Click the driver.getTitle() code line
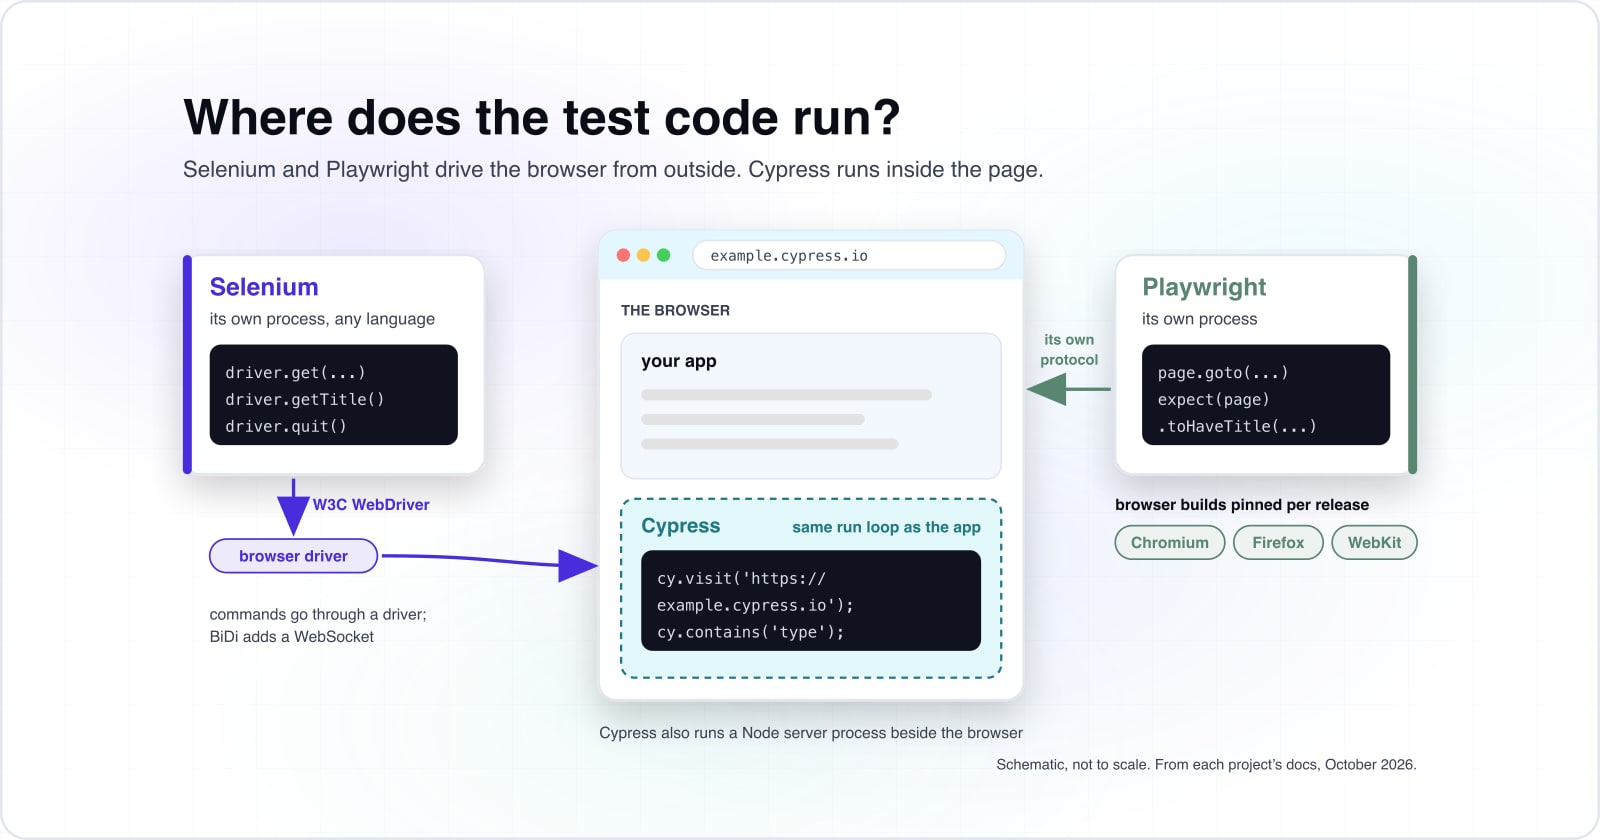The width and height of the screenshot is (1600, 840). [304, 399]
